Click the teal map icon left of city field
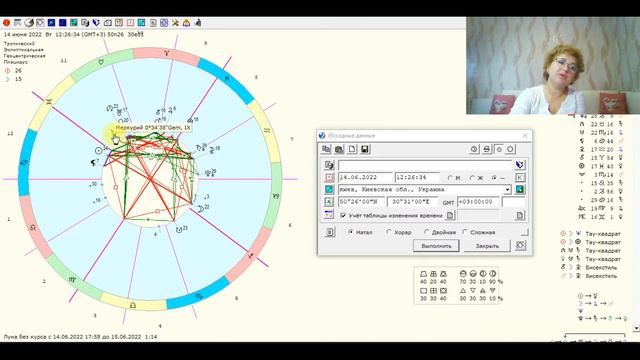 tap(329, 189)
